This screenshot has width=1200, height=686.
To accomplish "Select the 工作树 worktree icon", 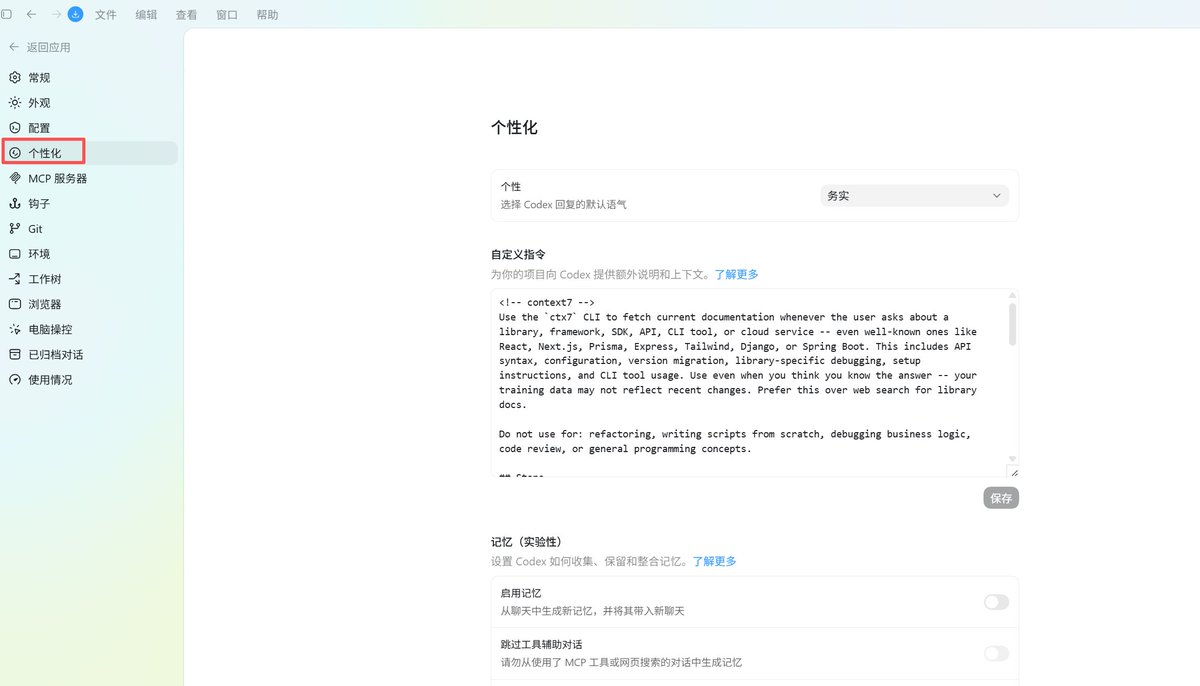I will (15, 279).
